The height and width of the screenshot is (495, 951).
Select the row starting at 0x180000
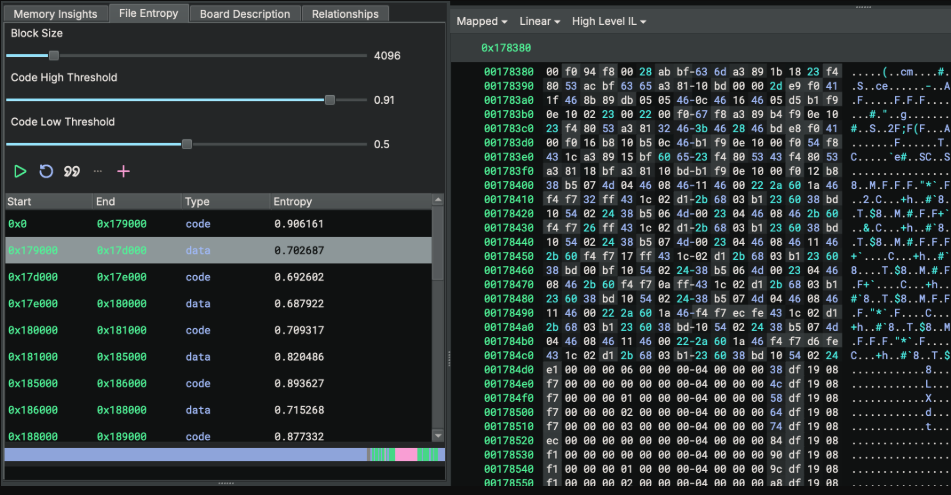coord(218,331)
